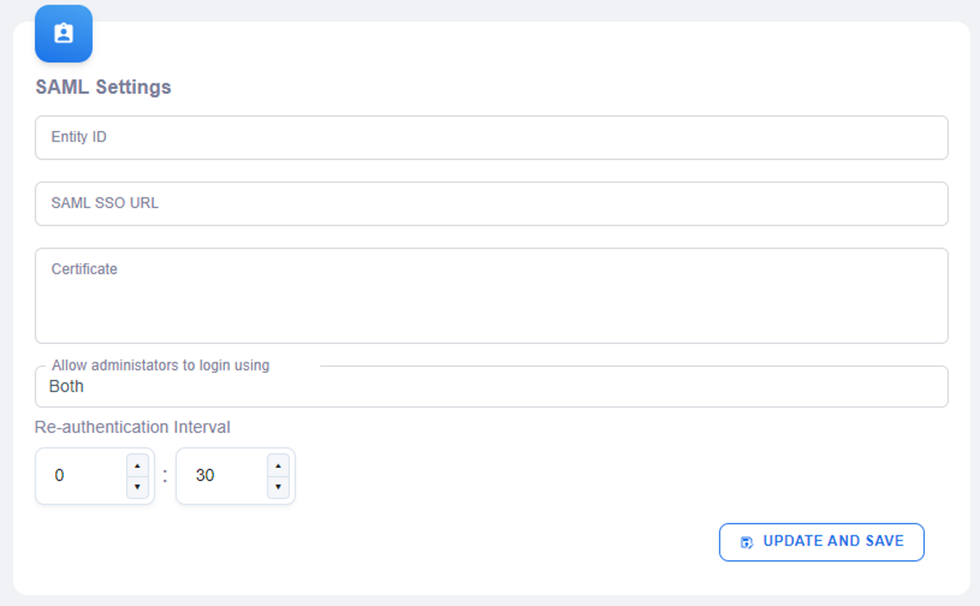The image size is (980, 606).
Task: Click the colon between hours and minutes
Action: [x=165, y=477]
